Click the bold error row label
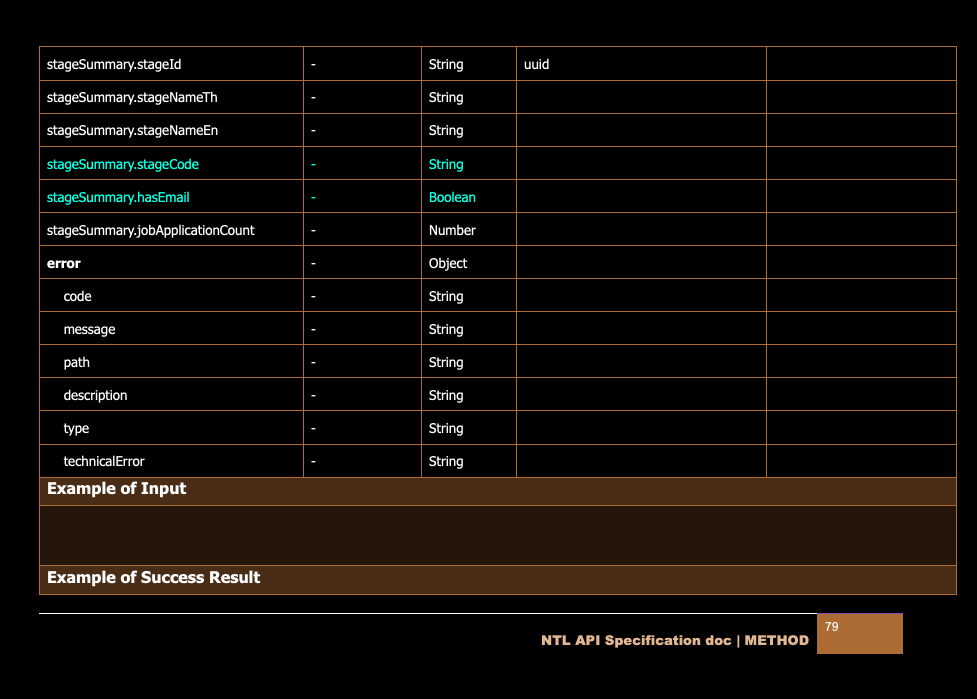 64,263
